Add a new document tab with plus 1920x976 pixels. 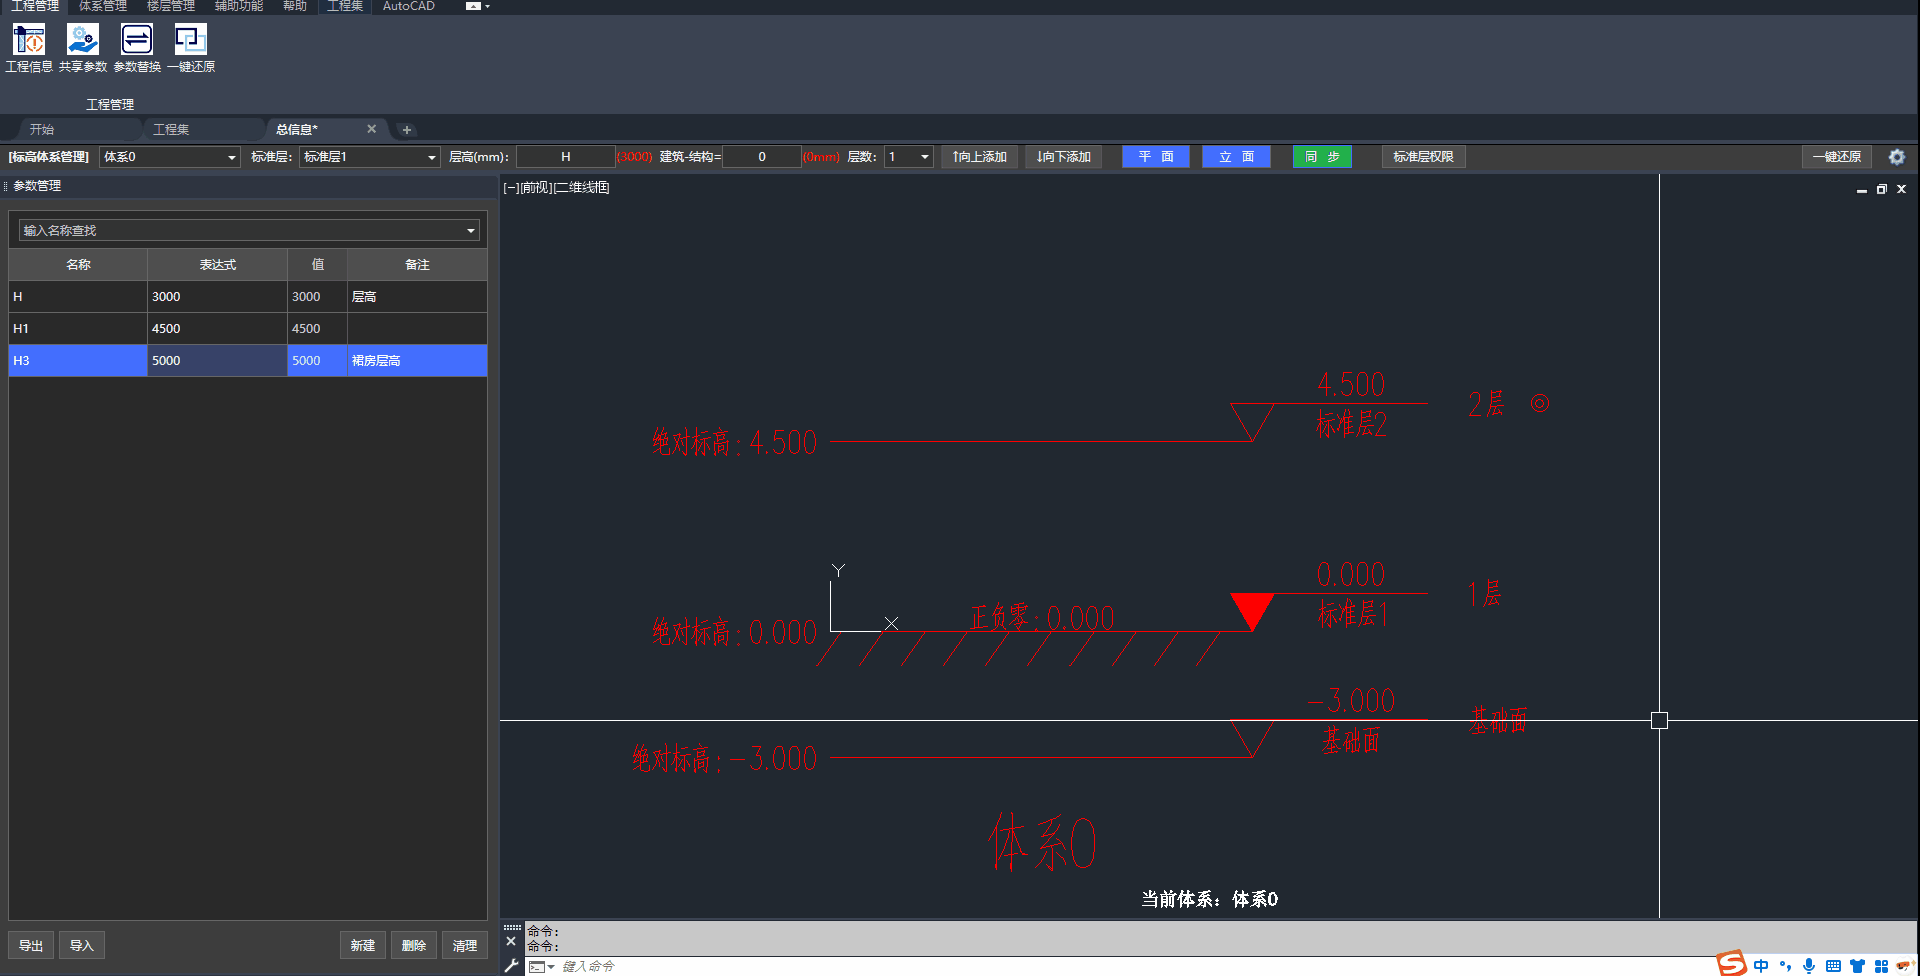coord(406,130)
